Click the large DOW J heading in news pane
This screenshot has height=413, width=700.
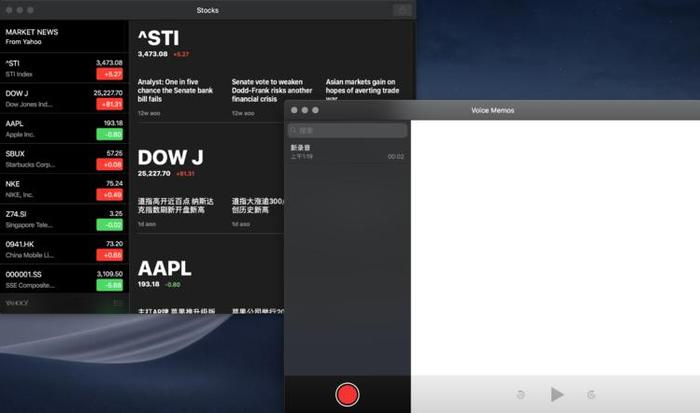170,158
